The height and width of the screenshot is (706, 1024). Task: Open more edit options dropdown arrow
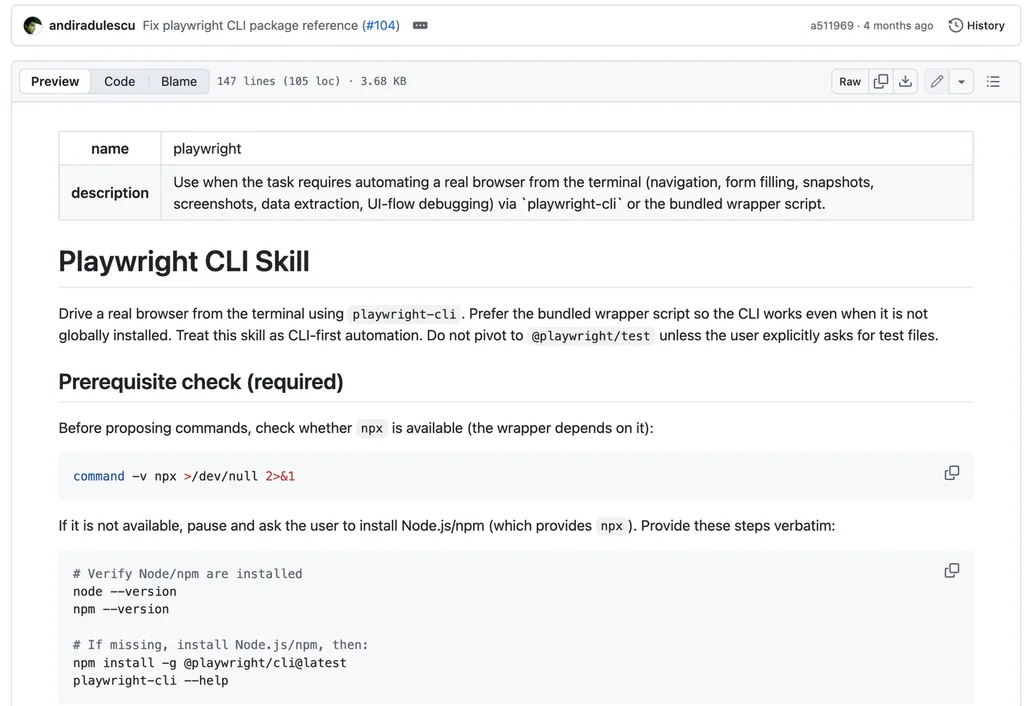point(961,82)
